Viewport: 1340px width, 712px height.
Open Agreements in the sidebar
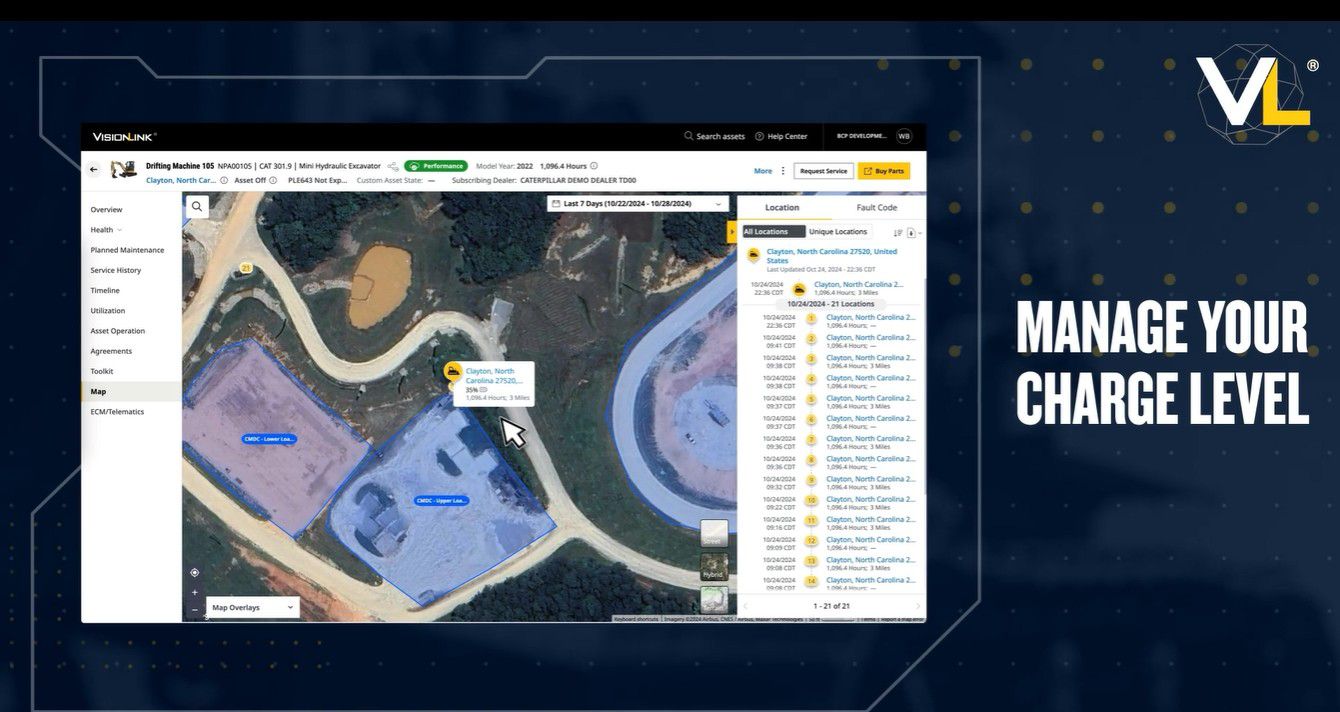[x=111, y=351]
